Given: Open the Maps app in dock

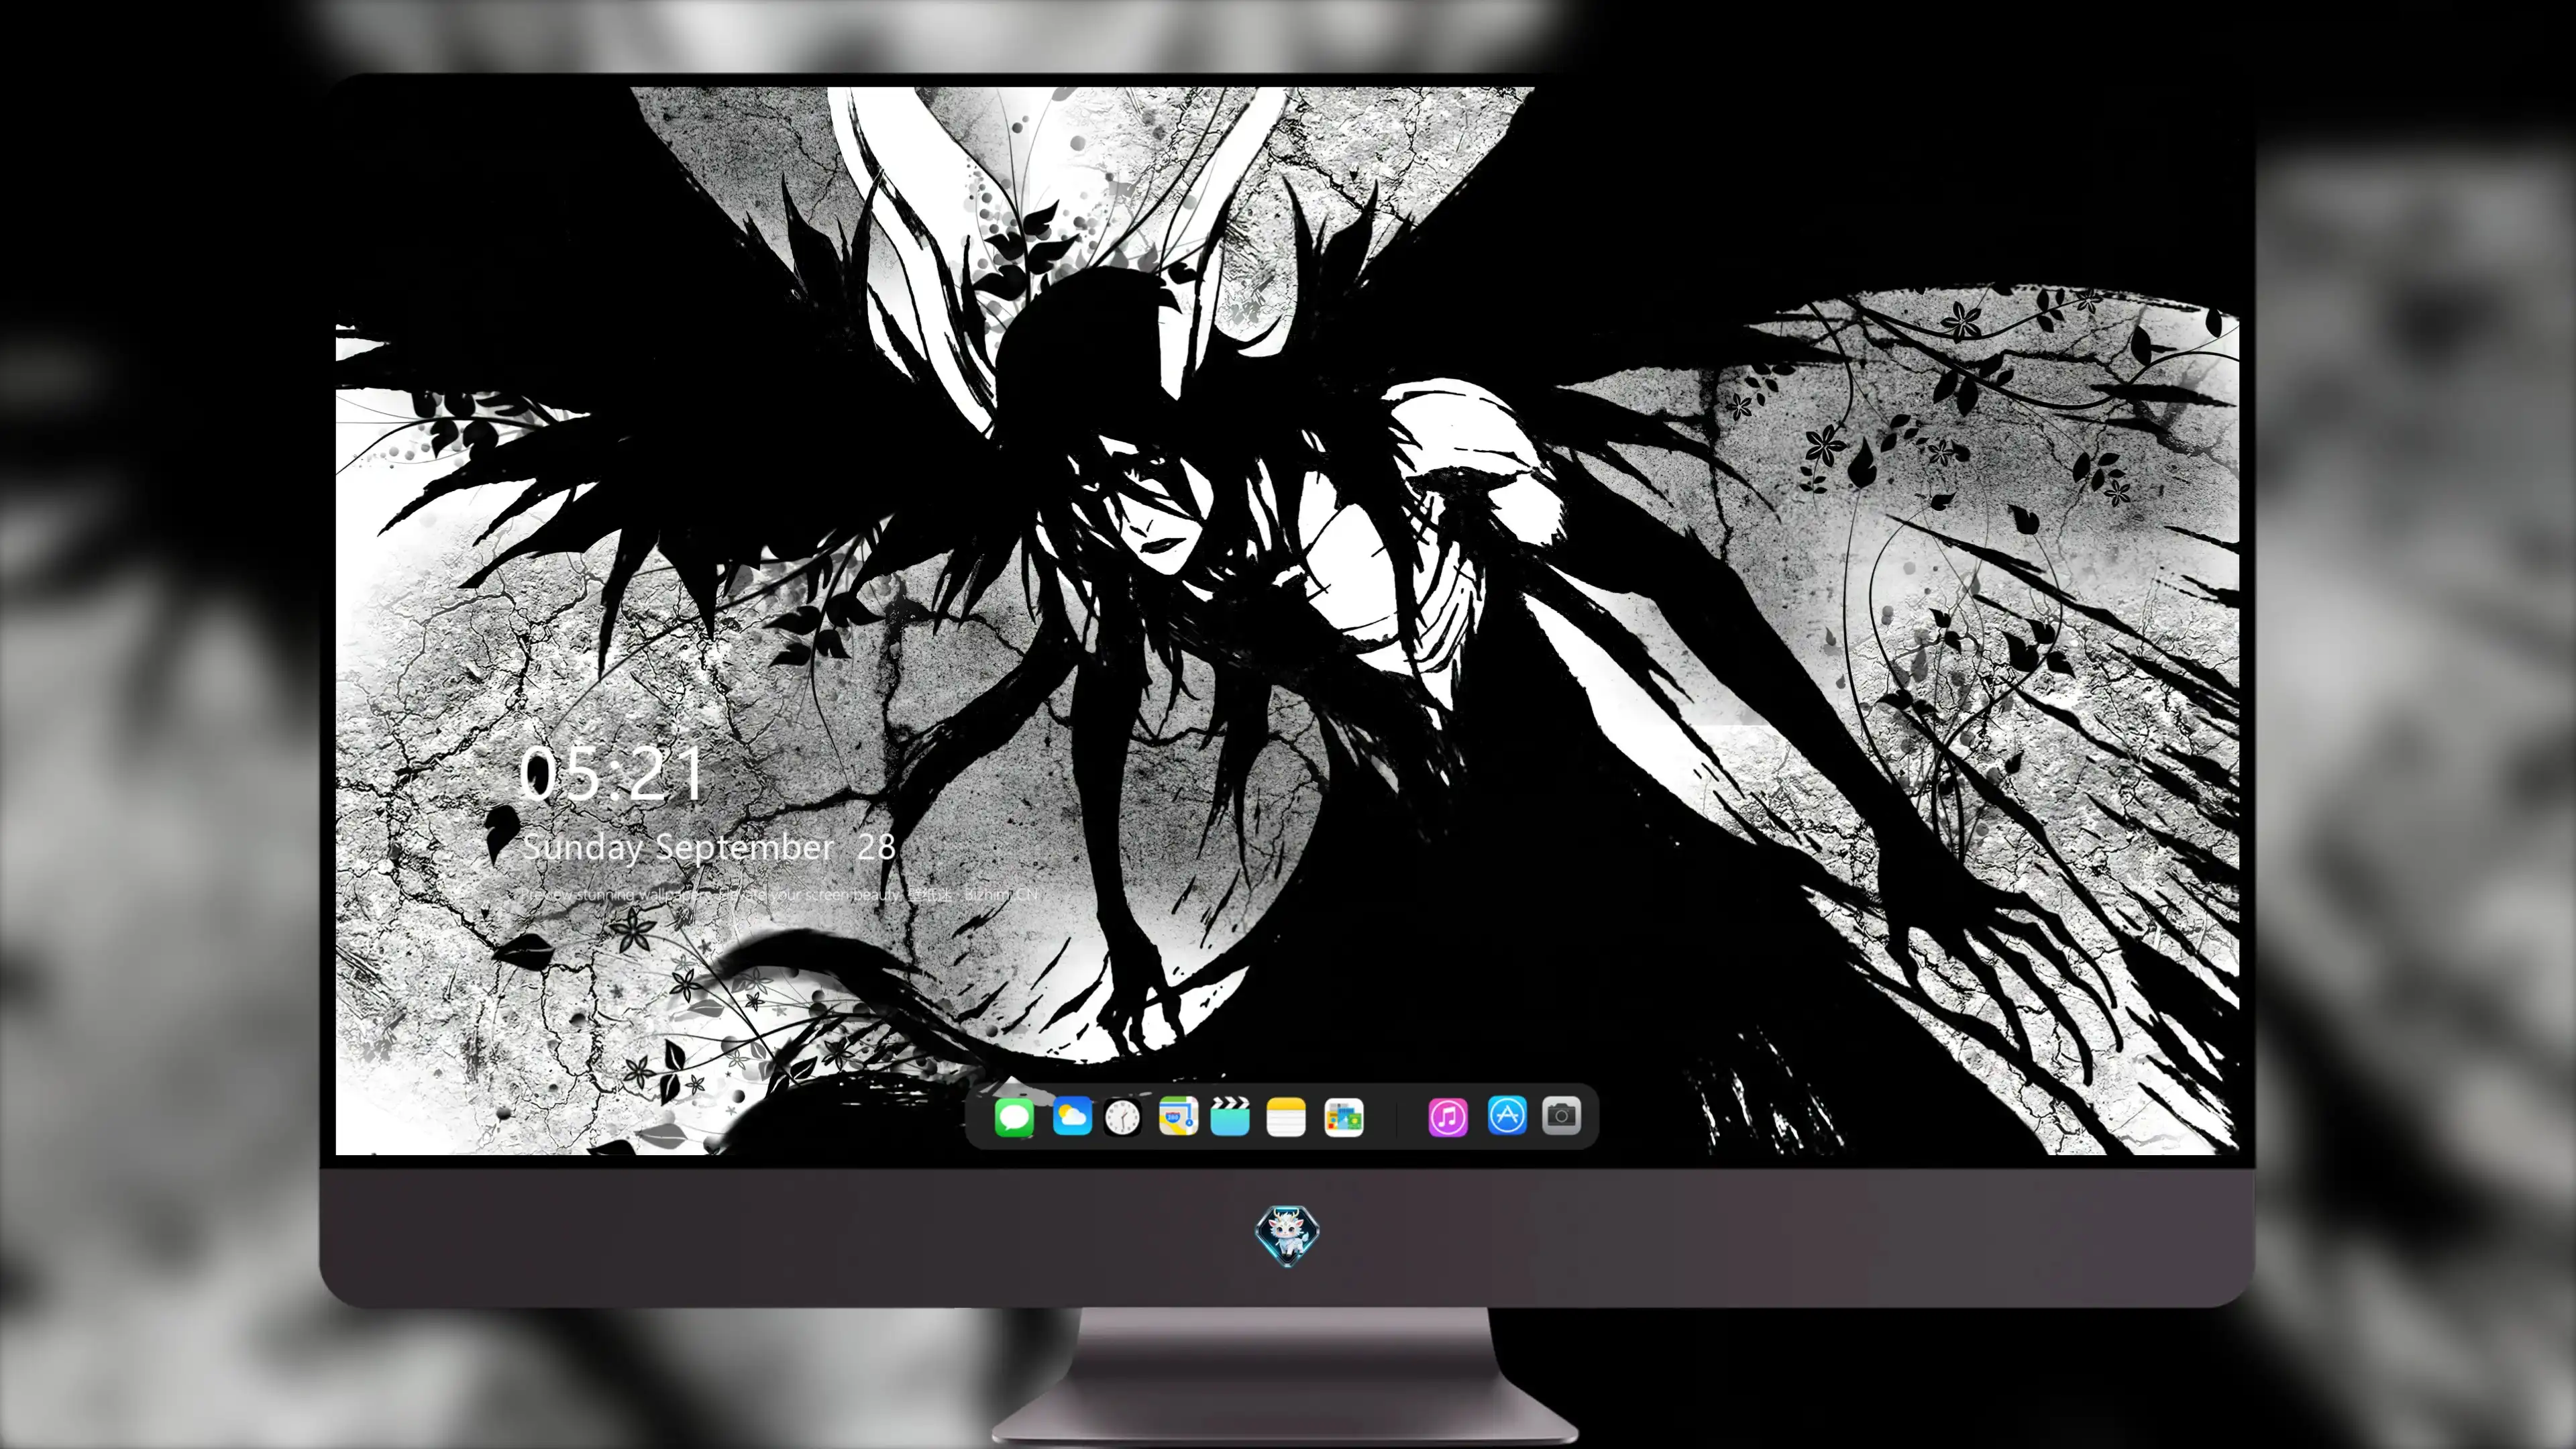Looking at the screenshot, I should pyautogui.click(x=1178, y=1116).
